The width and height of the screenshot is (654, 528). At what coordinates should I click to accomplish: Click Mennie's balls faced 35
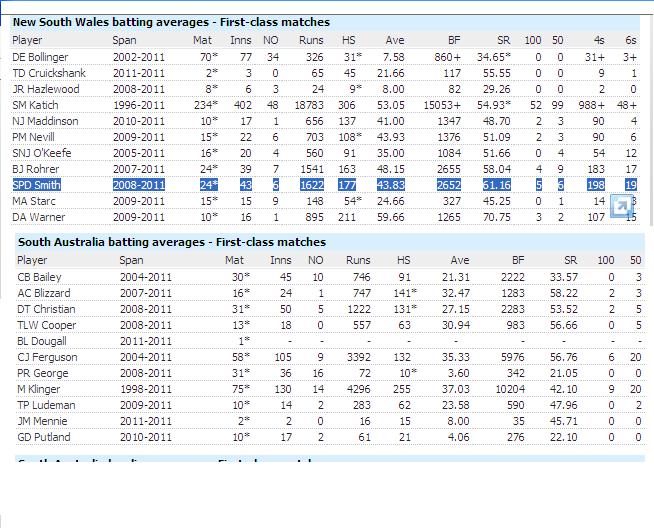pos(518,421)
